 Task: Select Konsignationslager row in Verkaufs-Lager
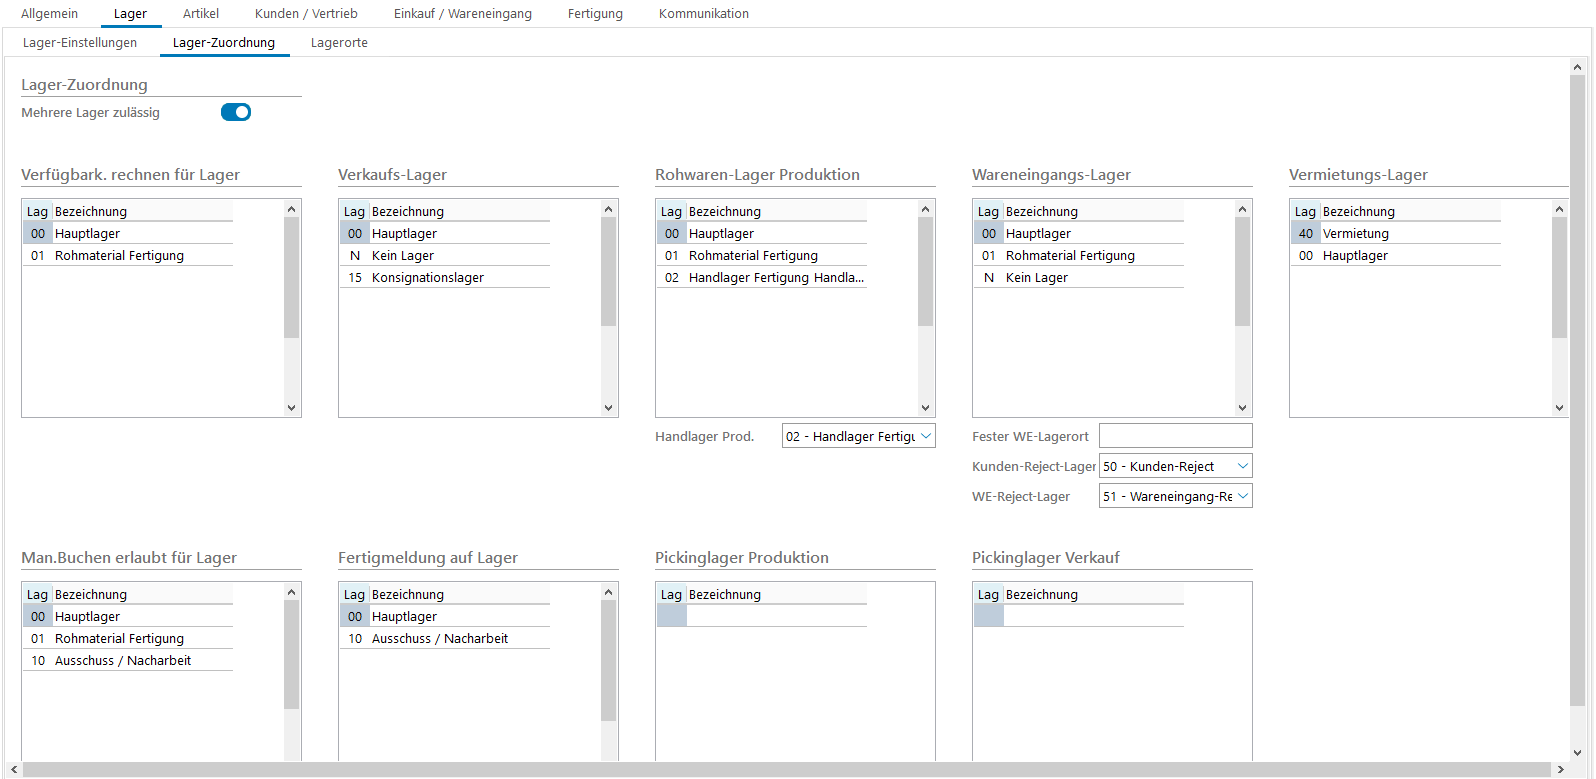coord(428,278)
